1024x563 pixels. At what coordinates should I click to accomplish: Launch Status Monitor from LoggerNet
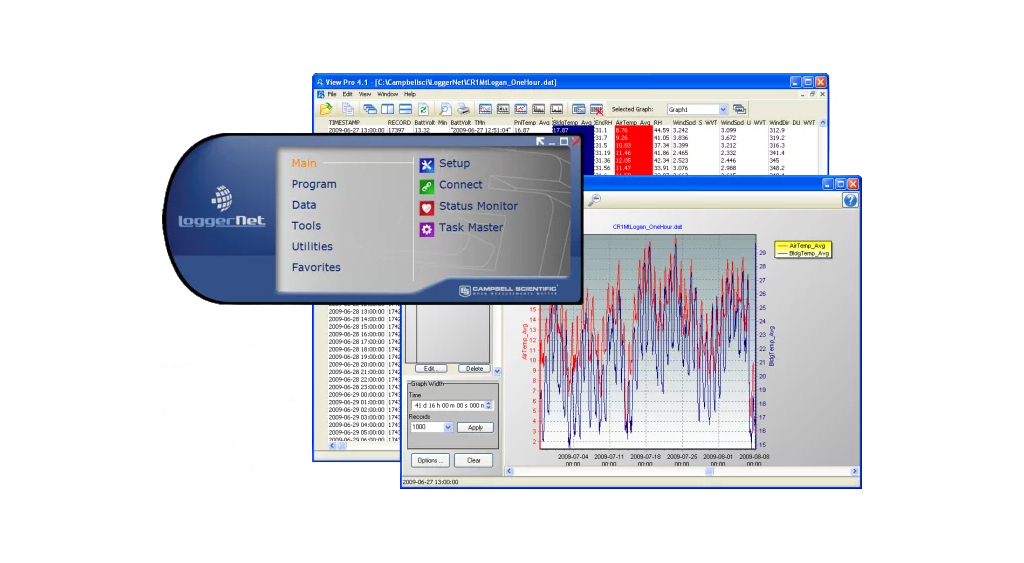click(478, 206)
